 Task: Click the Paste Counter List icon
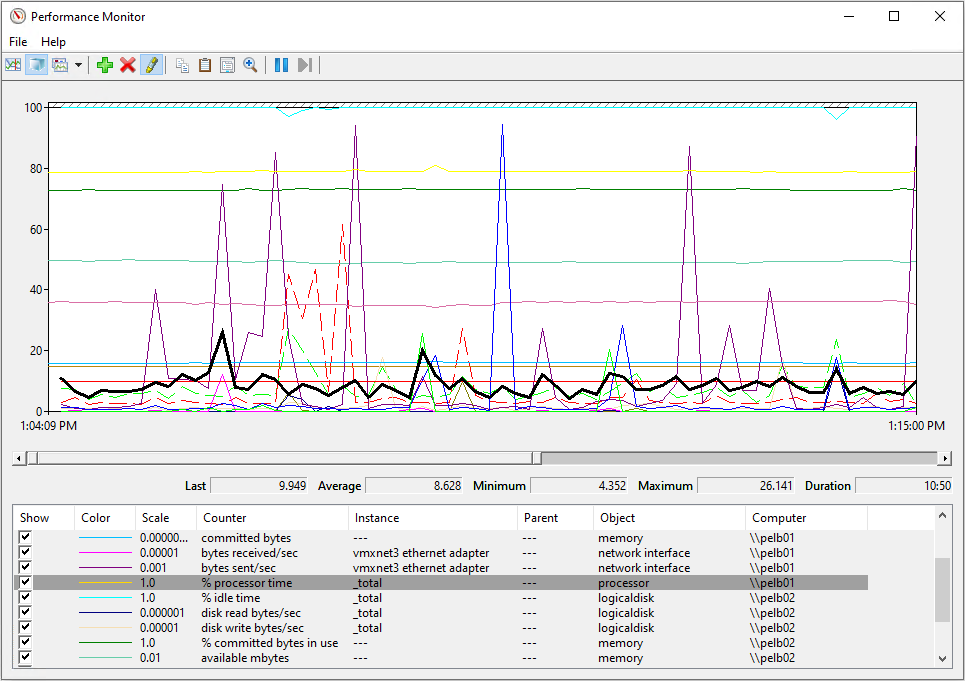[x=204, y=64]
